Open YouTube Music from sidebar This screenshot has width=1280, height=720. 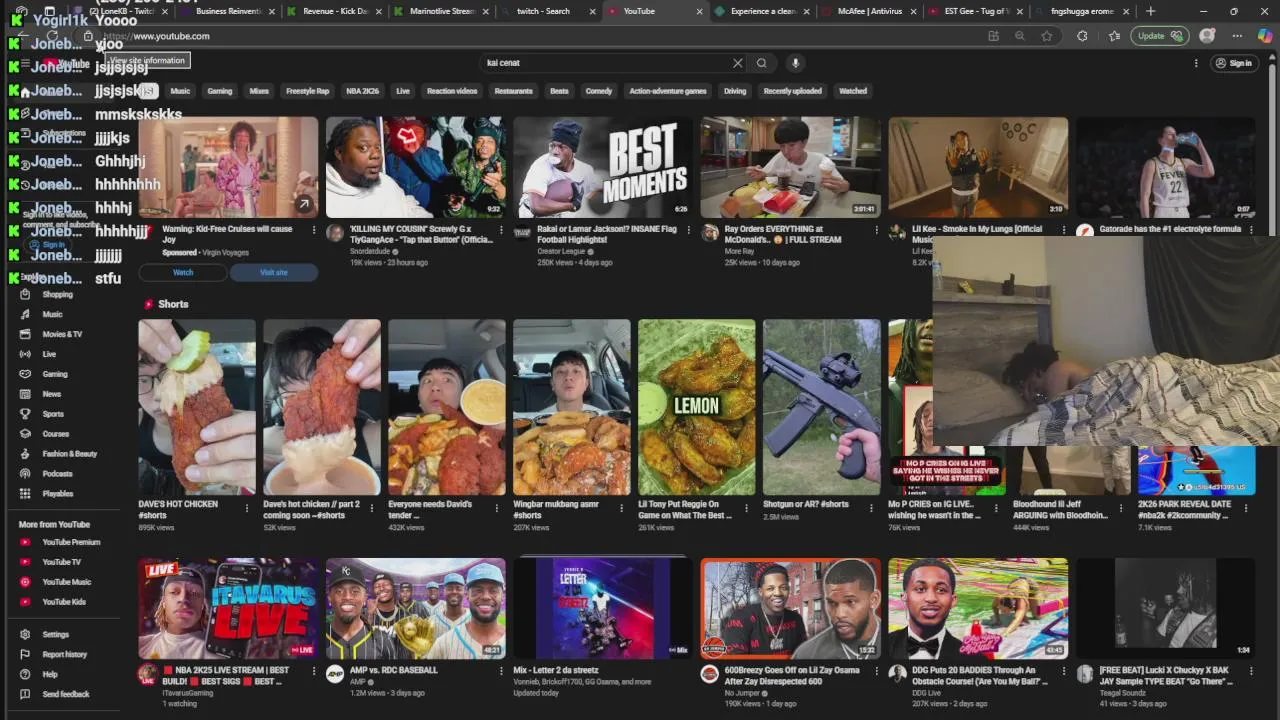click(x=66, y=582)
